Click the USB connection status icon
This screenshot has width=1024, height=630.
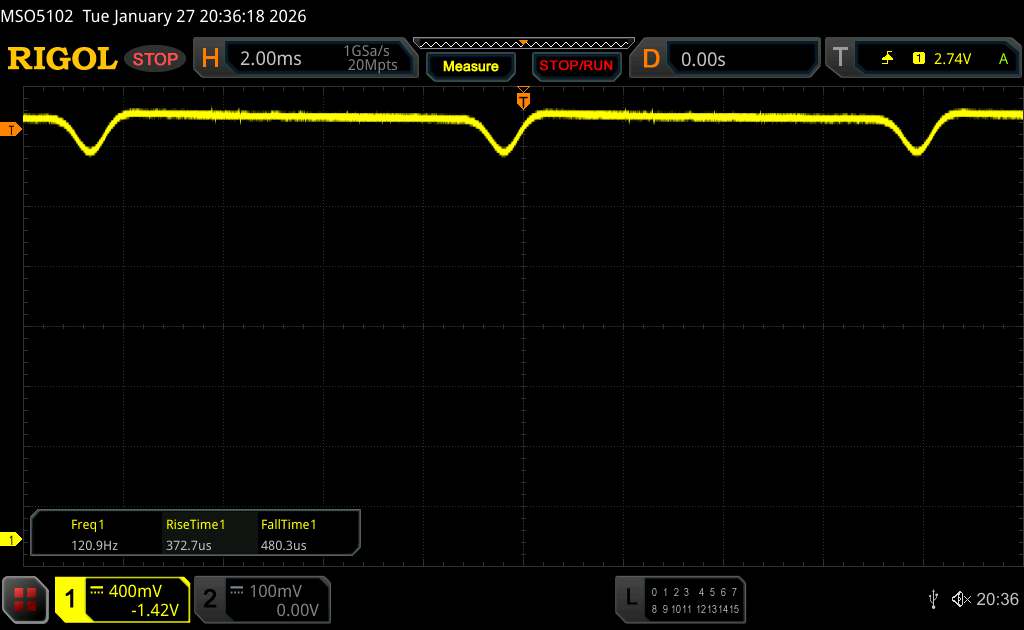[x=933, y=598]
